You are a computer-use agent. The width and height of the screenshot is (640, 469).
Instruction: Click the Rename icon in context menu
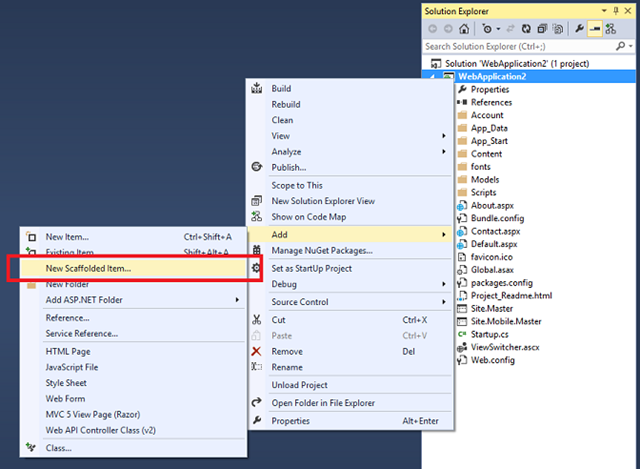tap(257, 367)
